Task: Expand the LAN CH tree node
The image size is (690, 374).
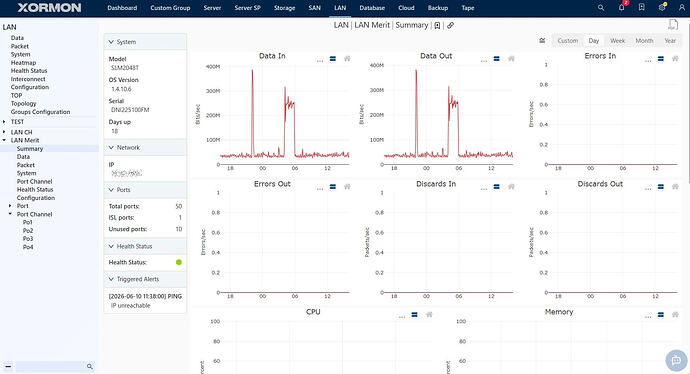Action: point(4,132)
